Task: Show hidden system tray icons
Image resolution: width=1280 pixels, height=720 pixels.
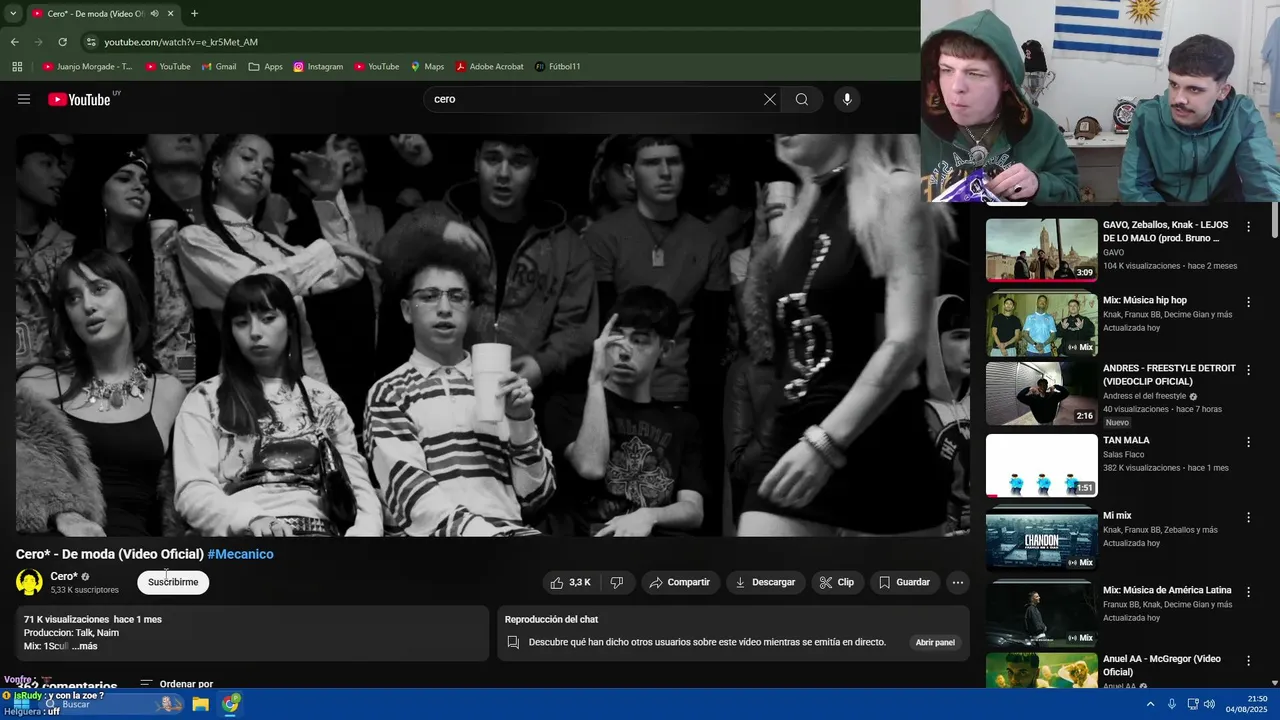Action: tap(1150, 704)
